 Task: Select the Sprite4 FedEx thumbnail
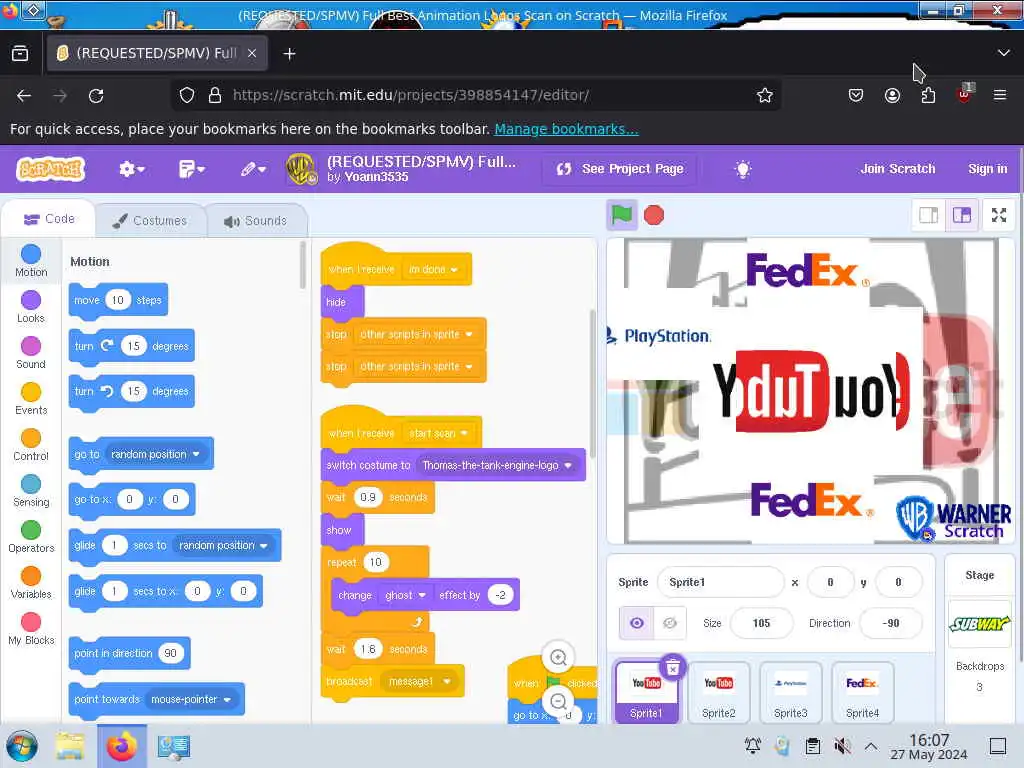(x=862, y=692)
